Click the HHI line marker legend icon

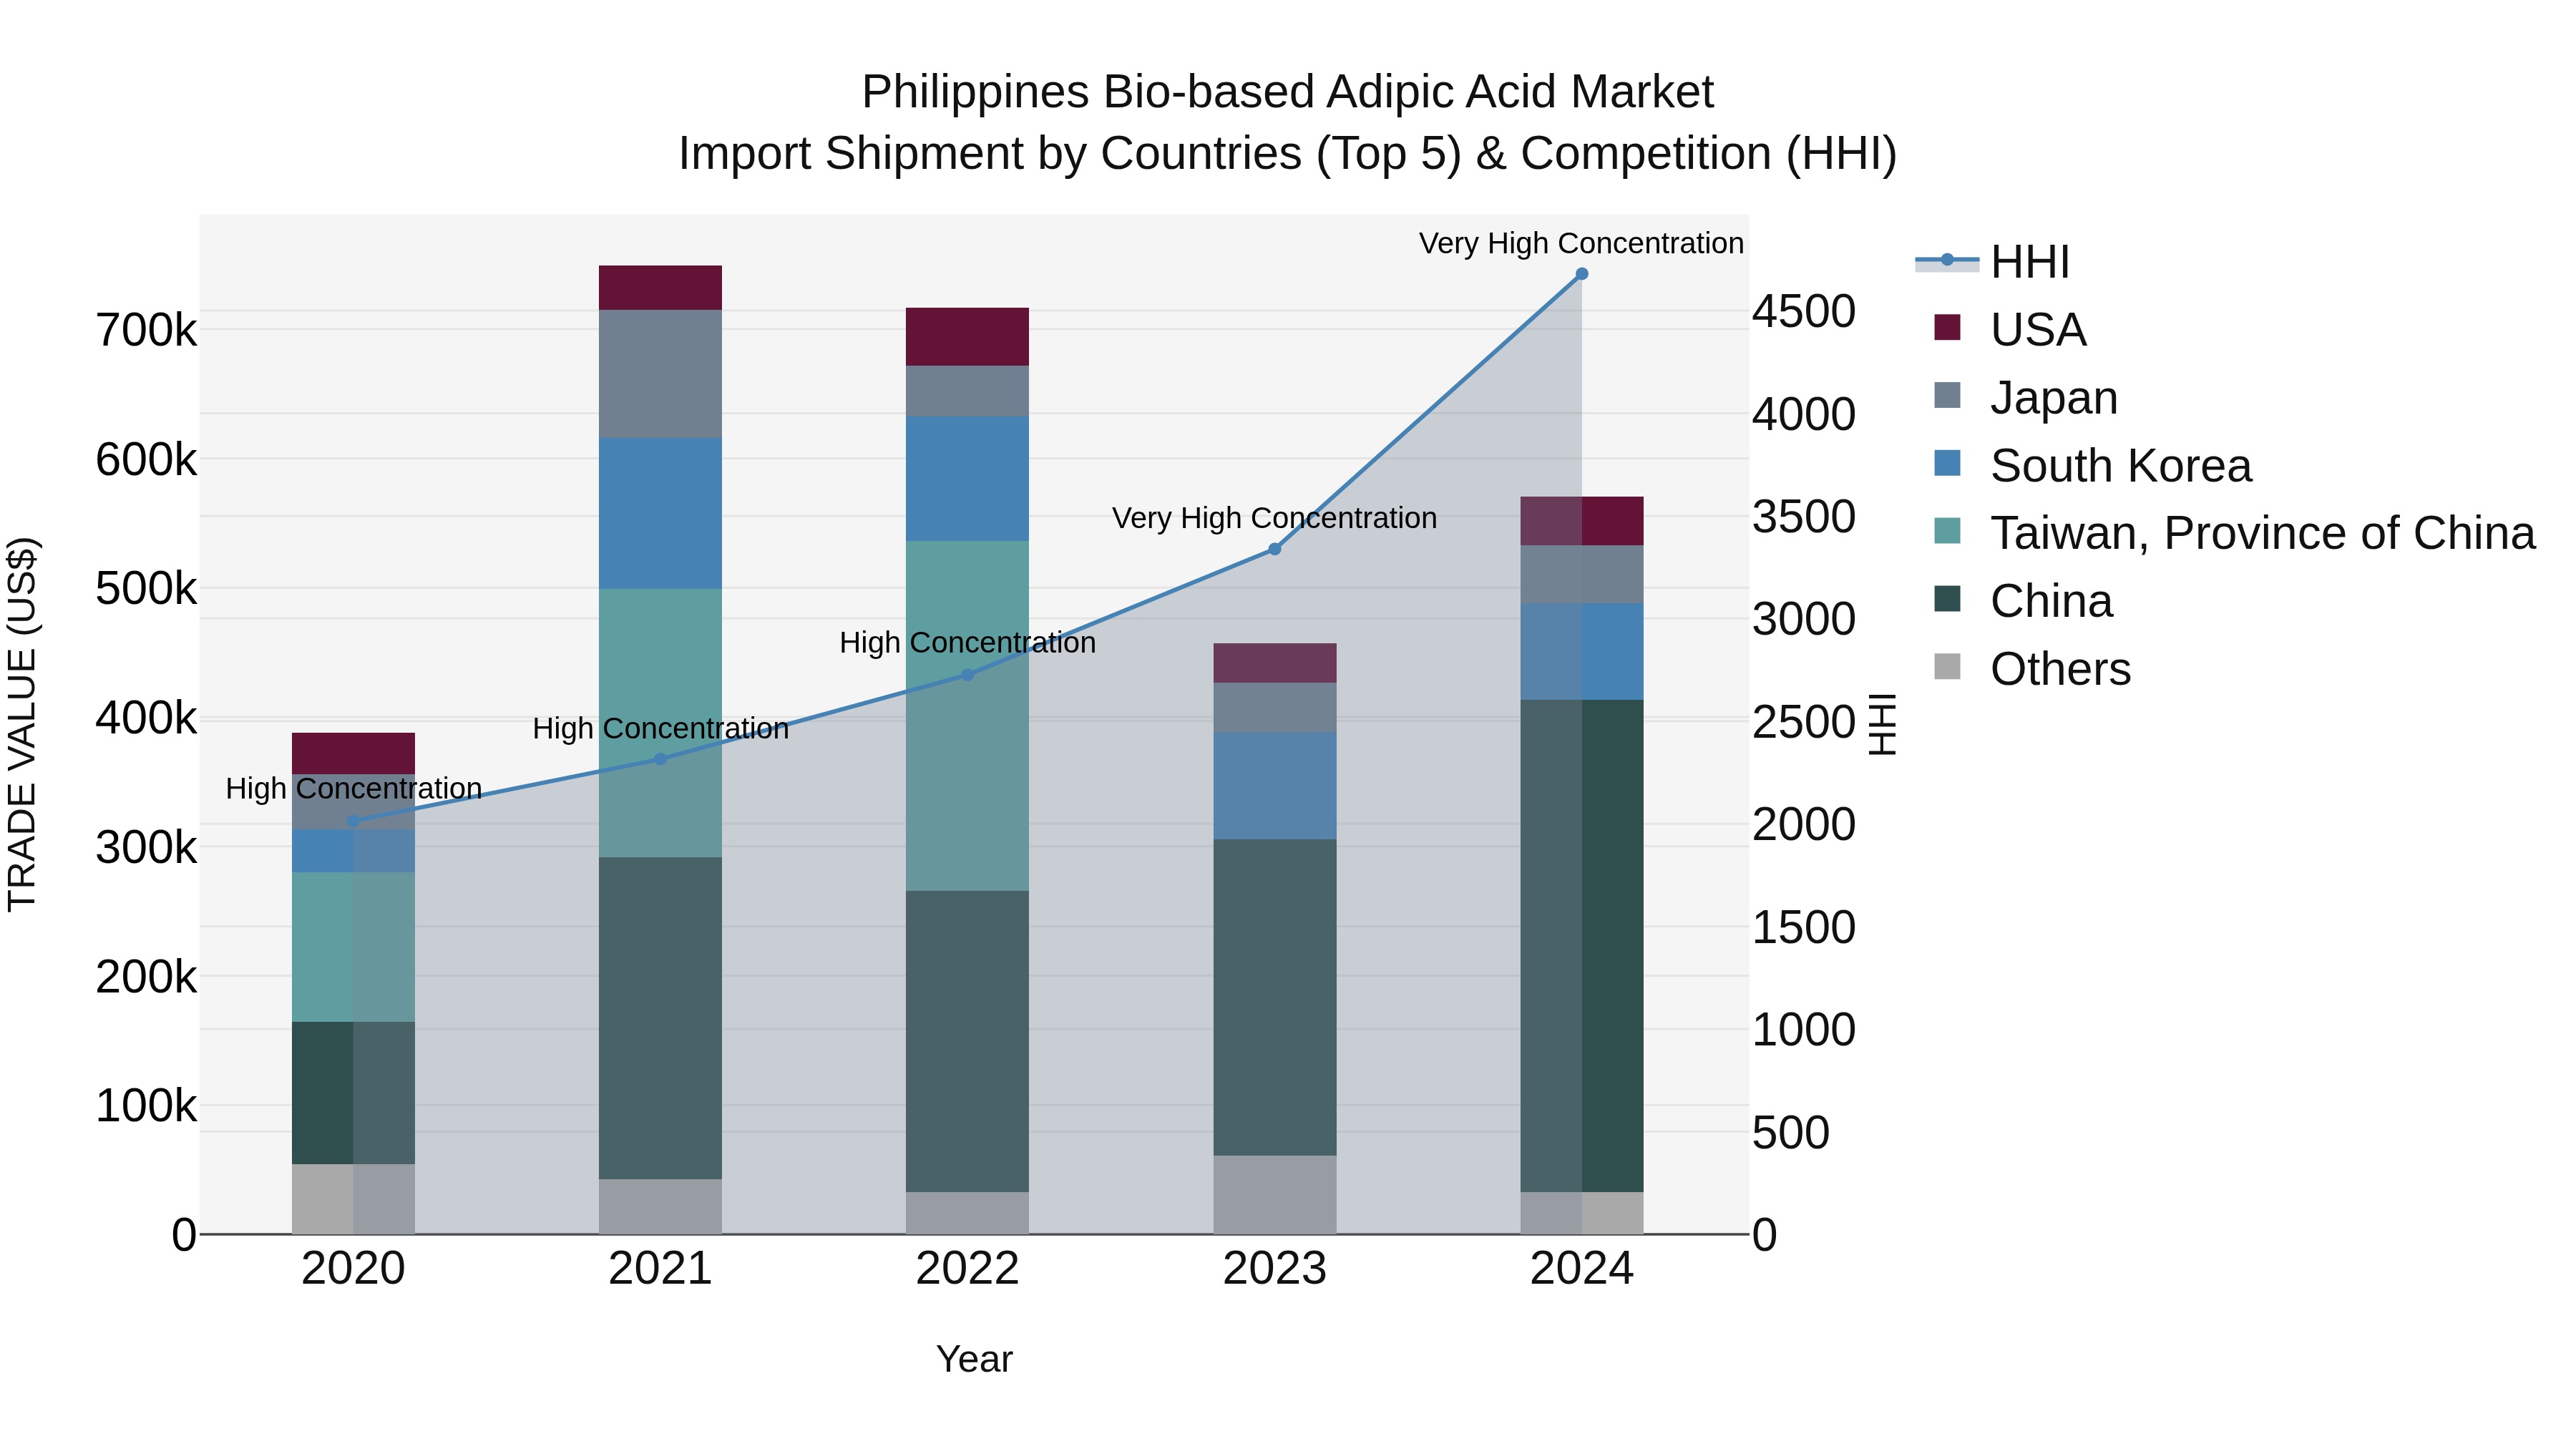1947,261
